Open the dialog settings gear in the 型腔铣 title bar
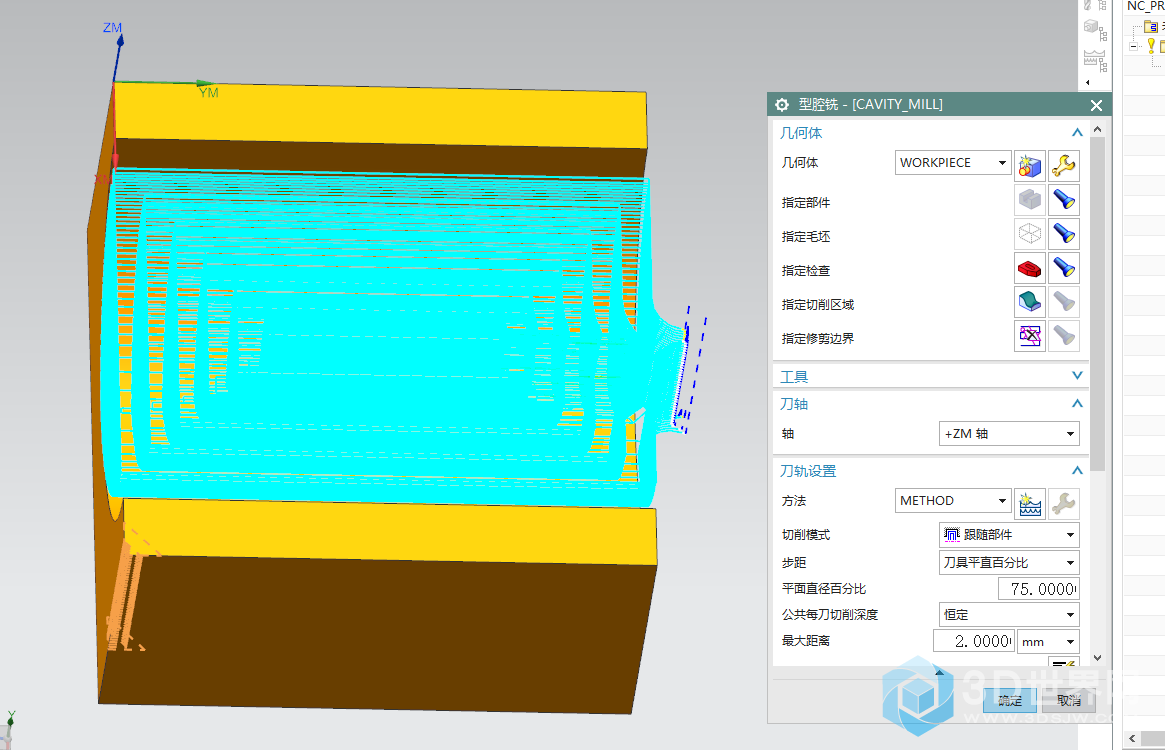Image resolution: width=1165 pixels, height=750 pixels. [782, 105]
